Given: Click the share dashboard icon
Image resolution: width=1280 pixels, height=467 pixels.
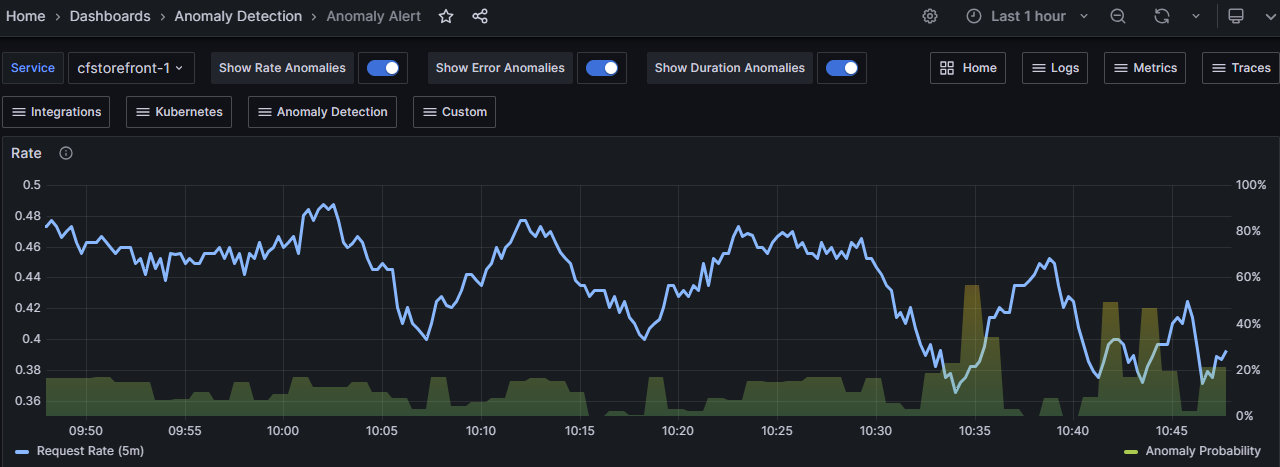Looking at the screenshot, I should [480, 16].
